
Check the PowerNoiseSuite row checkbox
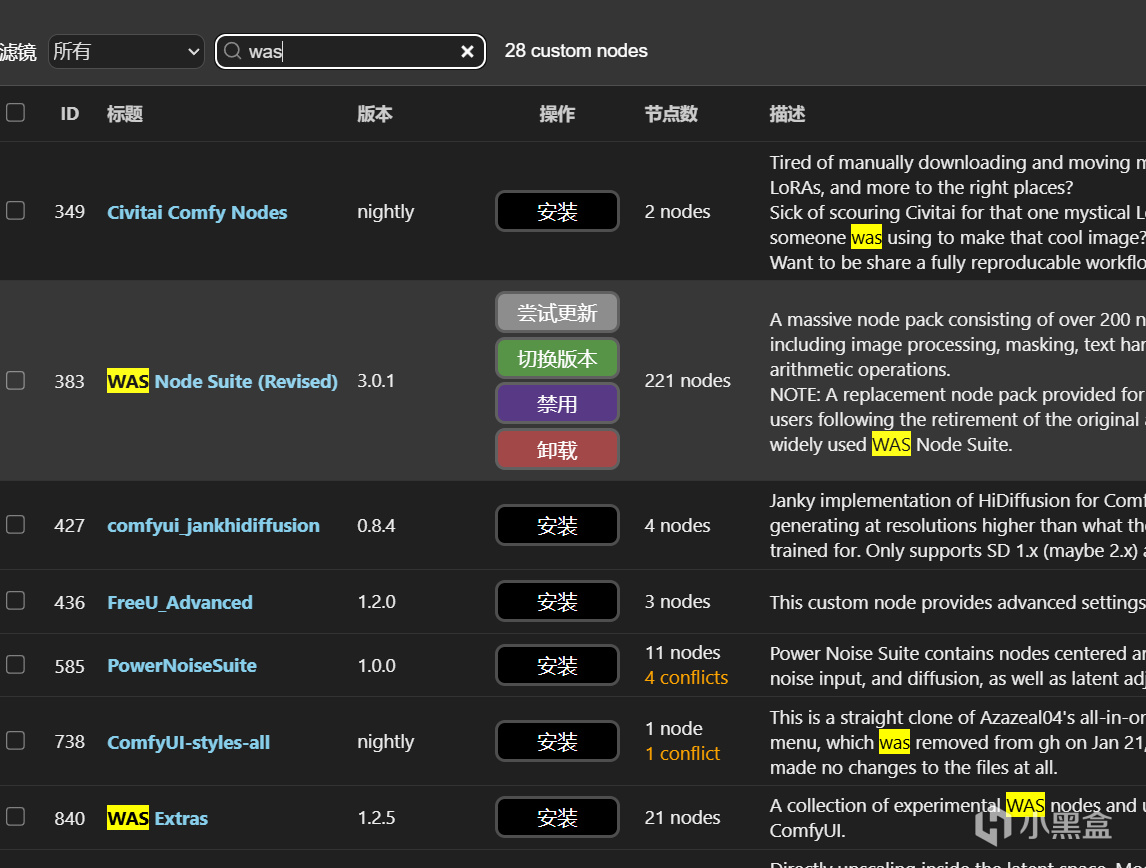[15, 664]
